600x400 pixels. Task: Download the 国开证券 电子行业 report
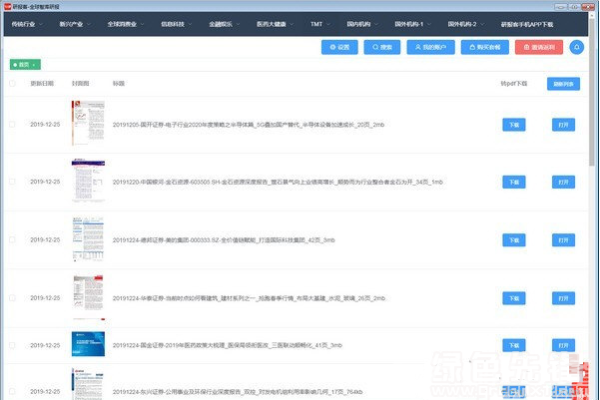[x=514, y=125]
